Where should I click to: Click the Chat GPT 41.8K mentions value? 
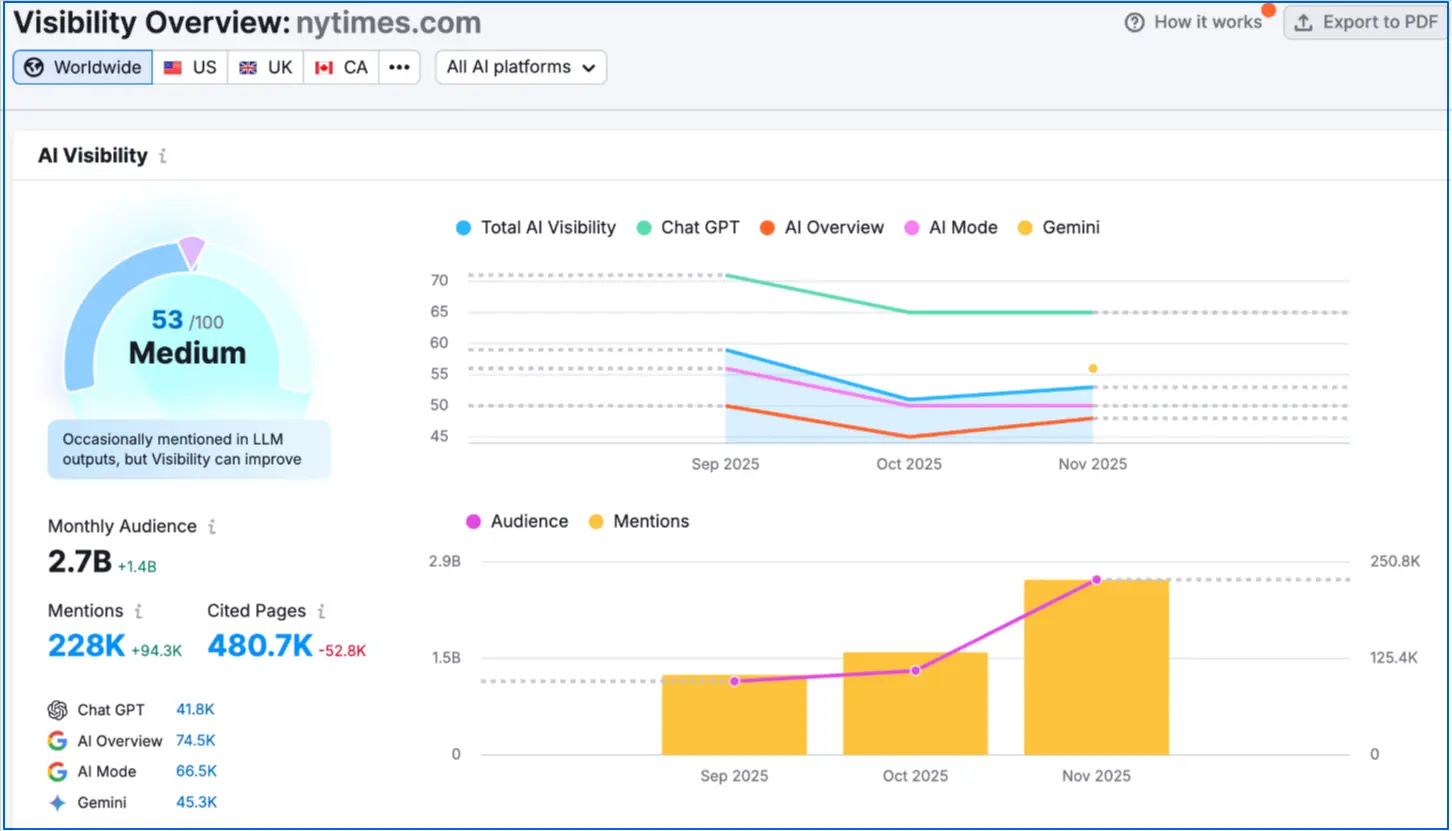[195, 710]
